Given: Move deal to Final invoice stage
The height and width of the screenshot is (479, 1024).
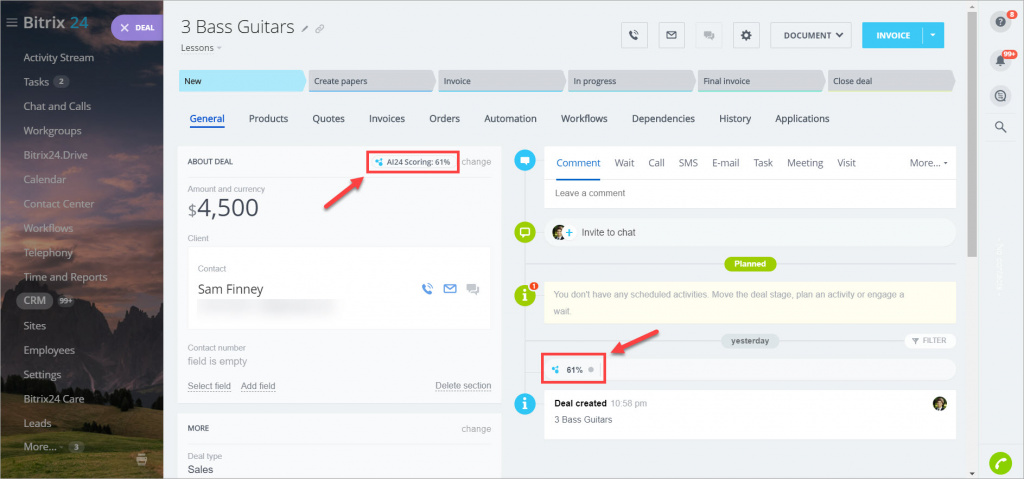Looking at the screenshot, I should [x=760, y=82].
